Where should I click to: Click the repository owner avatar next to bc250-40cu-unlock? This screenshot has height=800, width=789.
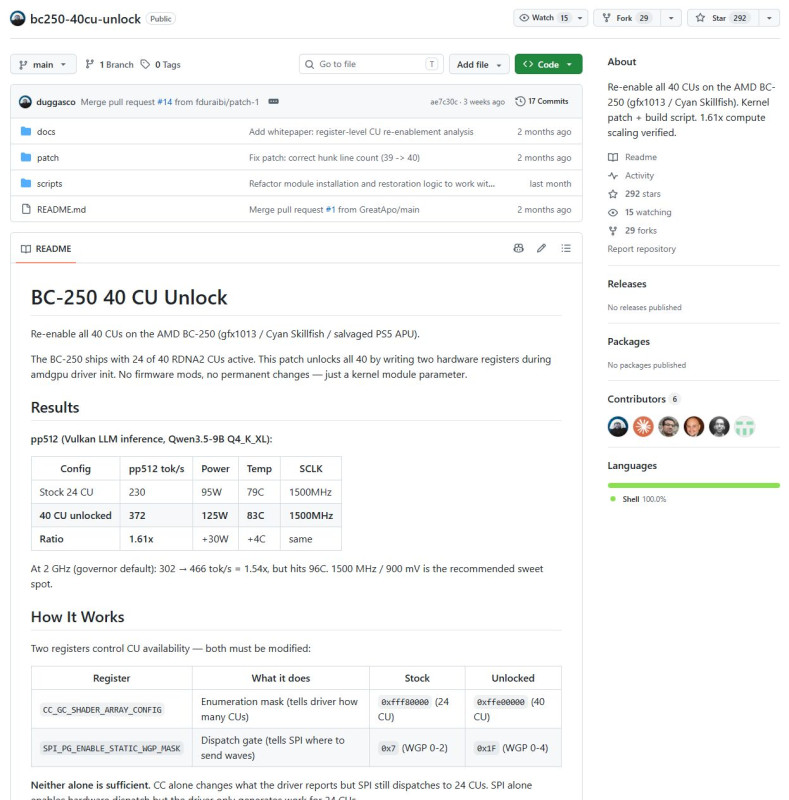coord(18,19)
